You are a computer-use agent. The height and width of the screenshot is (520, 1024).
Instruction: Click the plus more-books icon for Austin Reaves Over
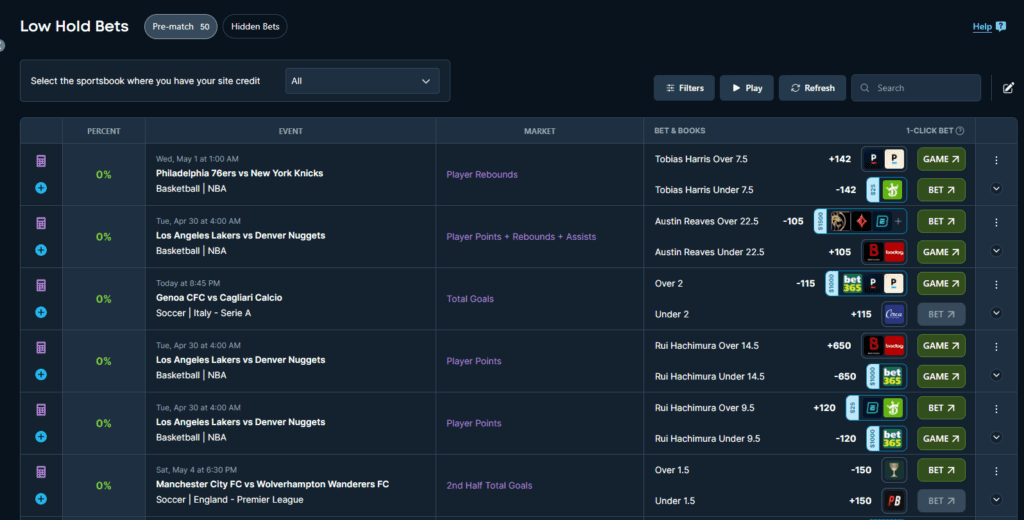(899, 221)
